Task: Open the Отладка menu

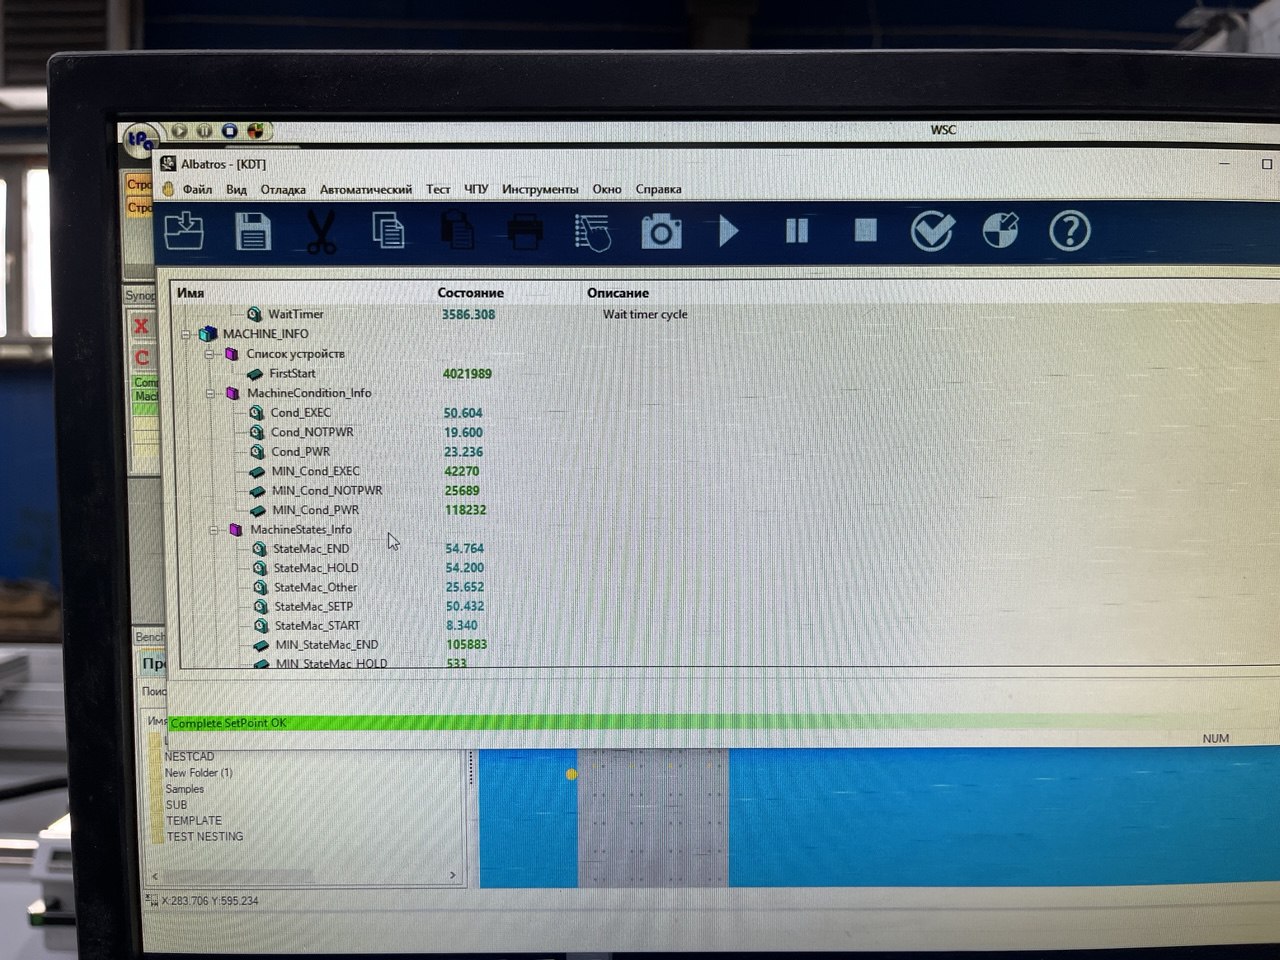Action: pos(283,189)
